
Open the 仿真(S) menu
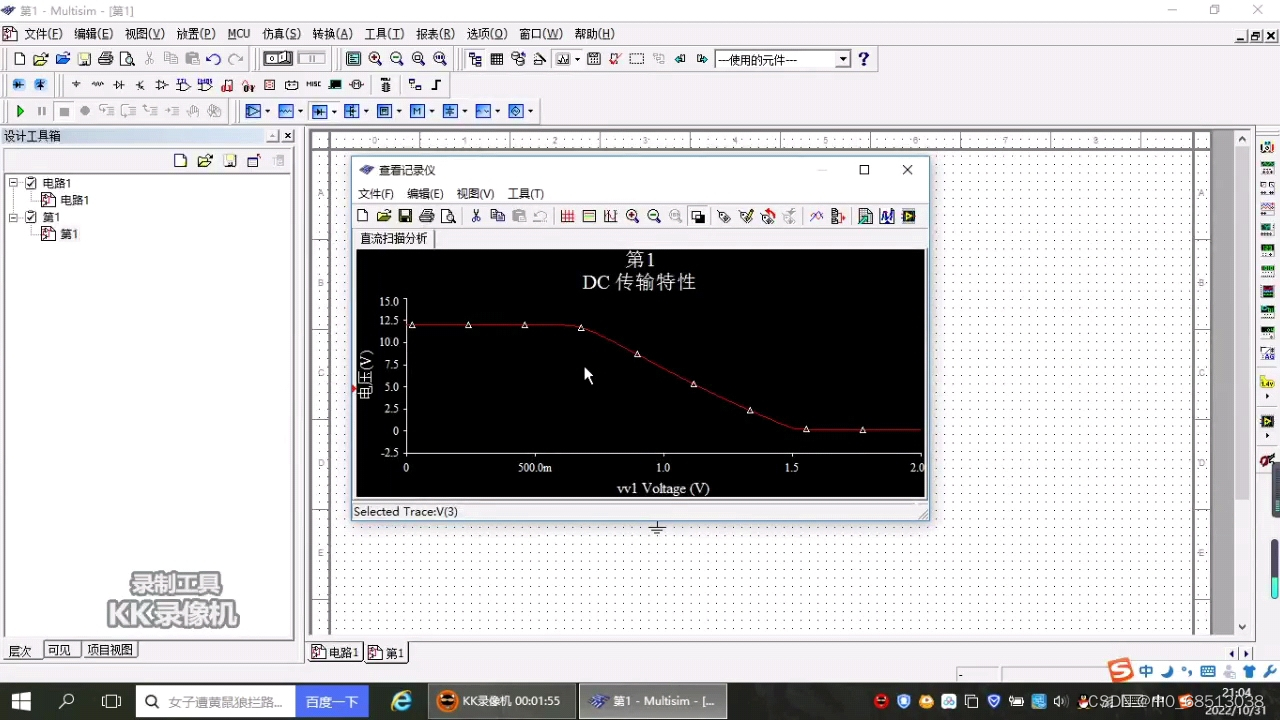point(281,34)
